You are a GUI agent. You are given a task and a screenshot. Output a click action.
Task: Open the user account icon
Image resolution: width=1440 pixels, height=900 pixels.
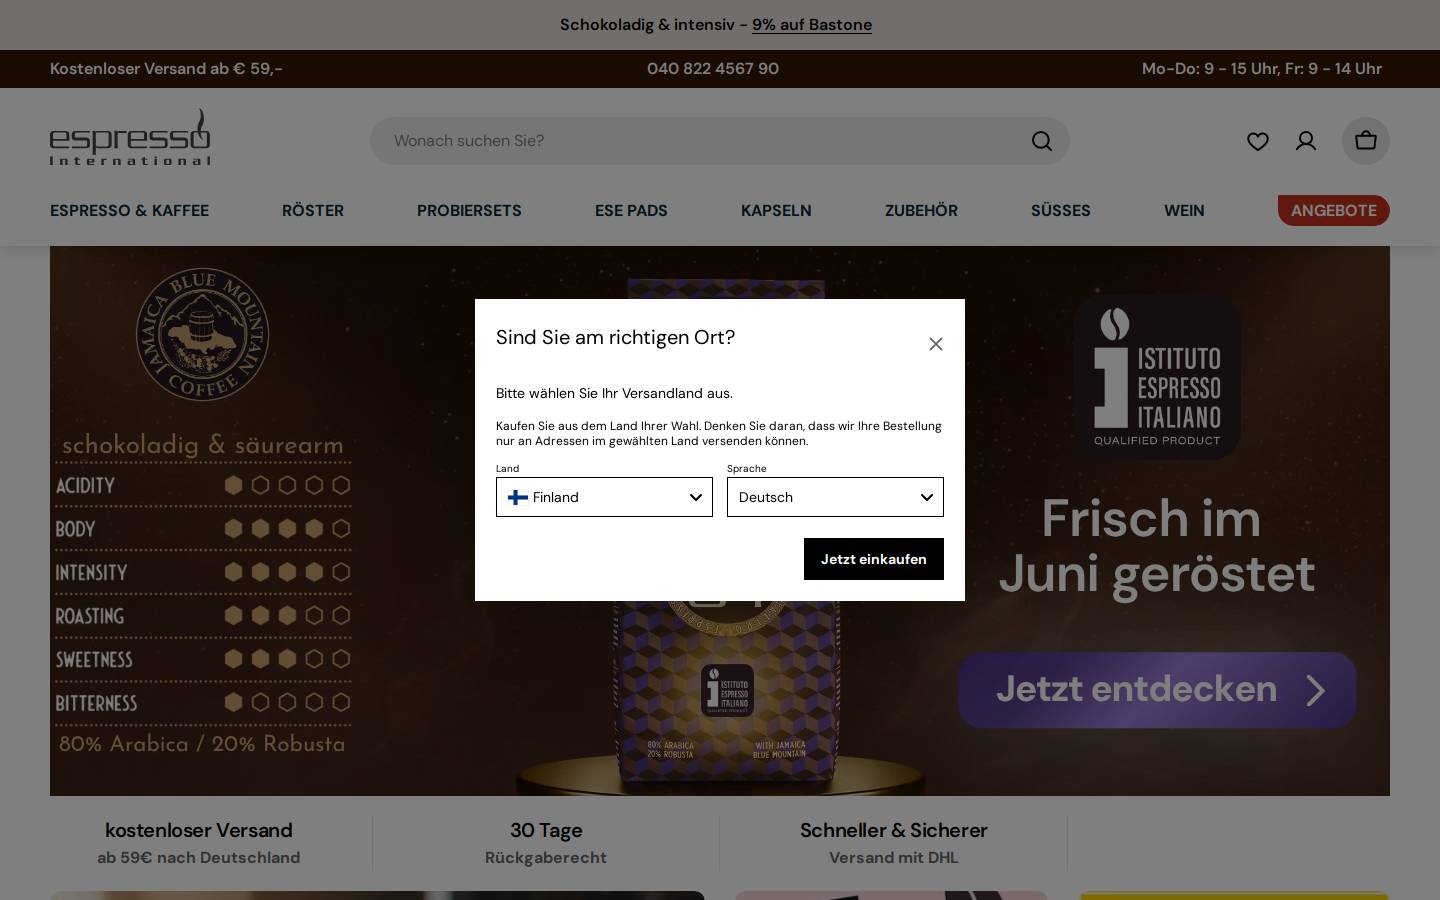(1306, 141)
